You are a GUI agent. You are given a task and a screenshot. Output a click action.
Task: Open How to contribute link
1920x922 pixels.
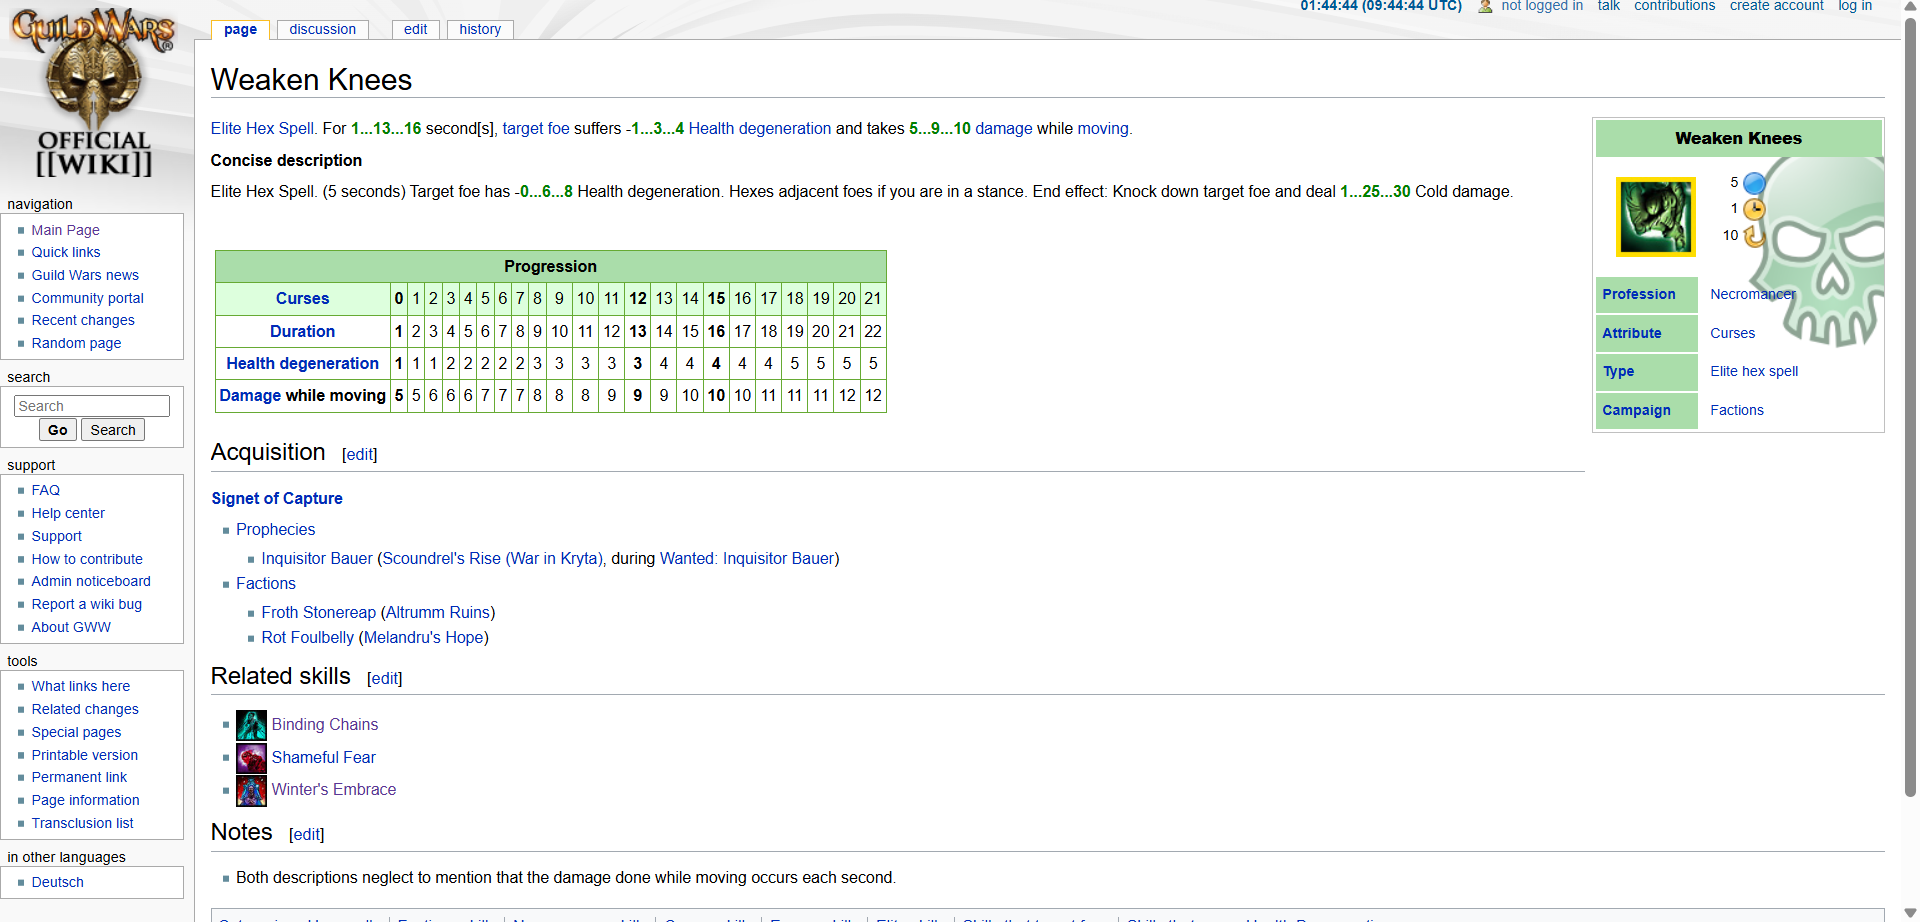coord(87,559)
